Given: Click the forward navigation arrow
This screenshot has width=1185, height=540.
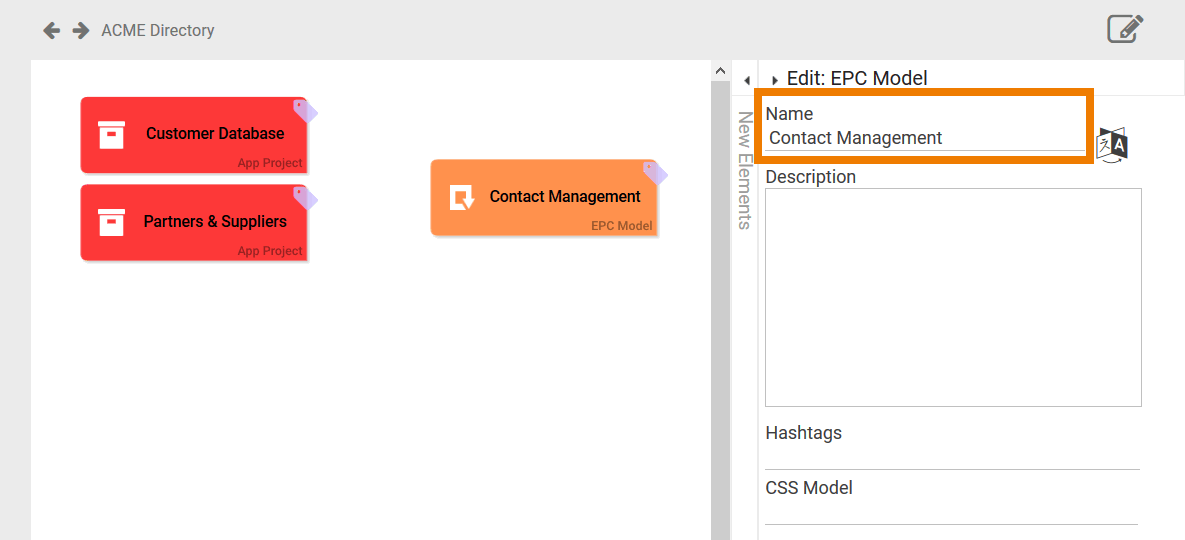Looking at the screenshot, I should [x=81, y=31].
